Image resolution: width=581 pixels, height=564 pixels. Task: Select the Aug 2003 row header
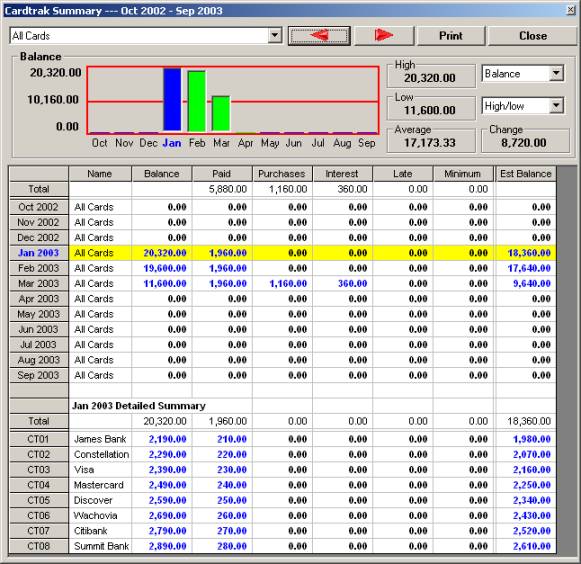[x=39, y=360]
